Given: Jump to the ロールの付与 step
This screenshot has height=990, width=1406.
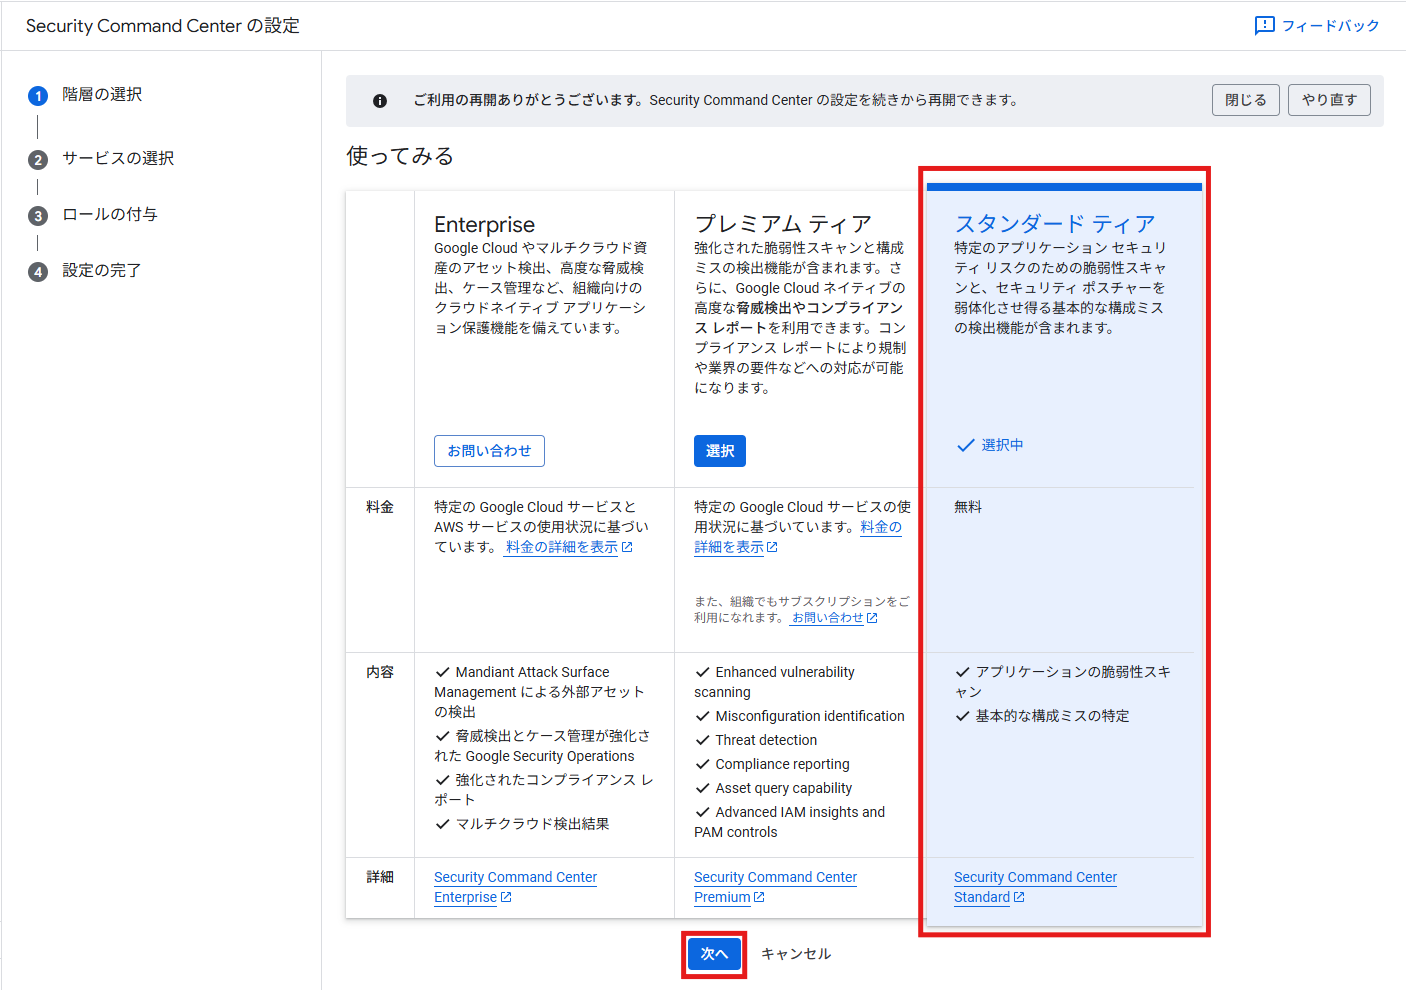Looking at the screenshot, I should tap(110, 215).
